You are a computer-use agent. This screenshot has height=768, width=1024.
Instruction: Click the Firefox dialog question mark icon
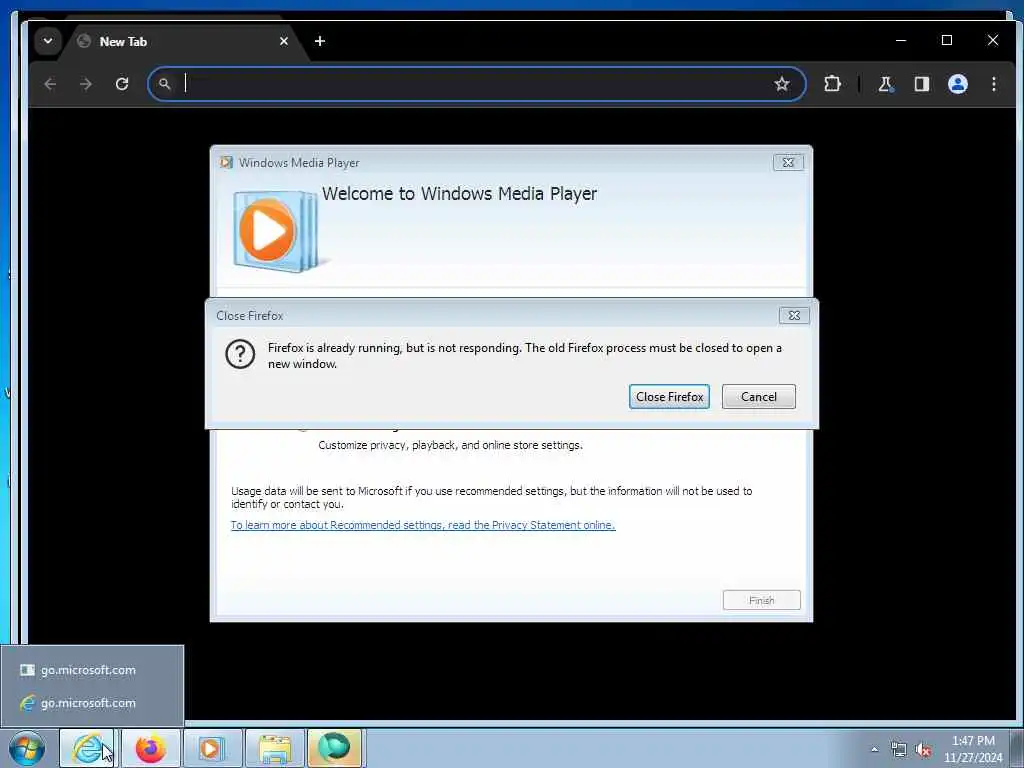click(x=240, y=355)
